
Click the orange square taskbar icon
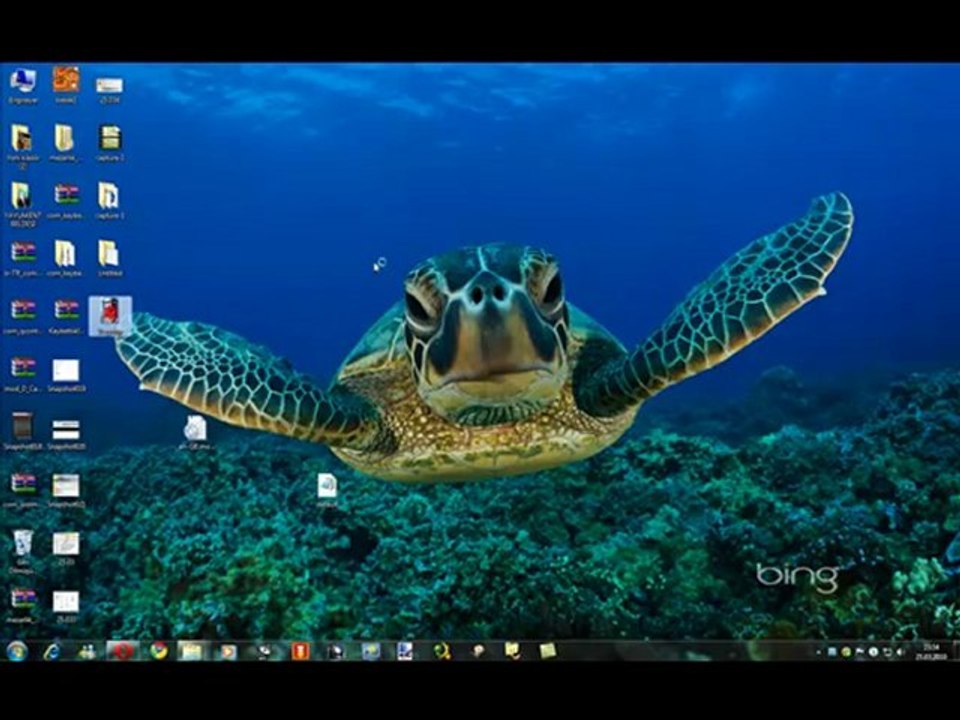300,651
